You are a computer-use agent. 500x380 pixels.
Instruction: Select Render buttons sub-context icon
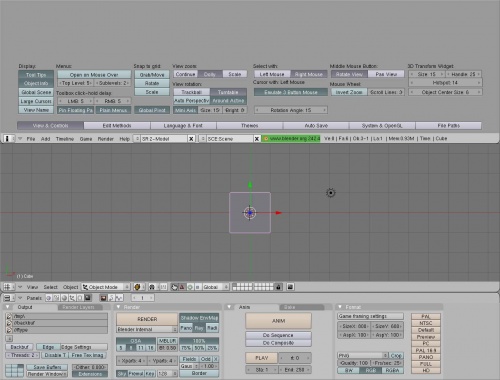103,298
